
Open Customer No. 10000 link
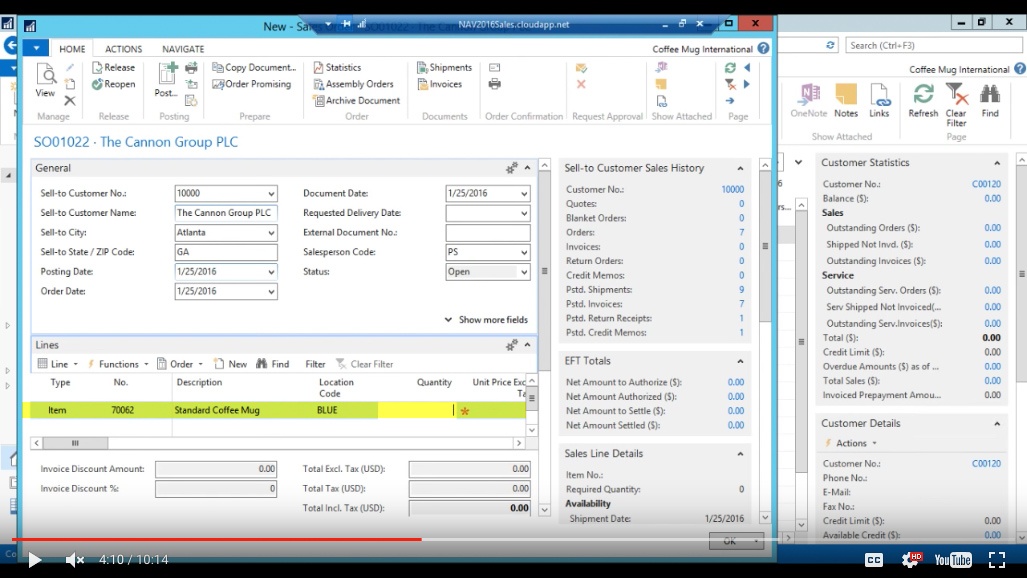pos(732,189)
